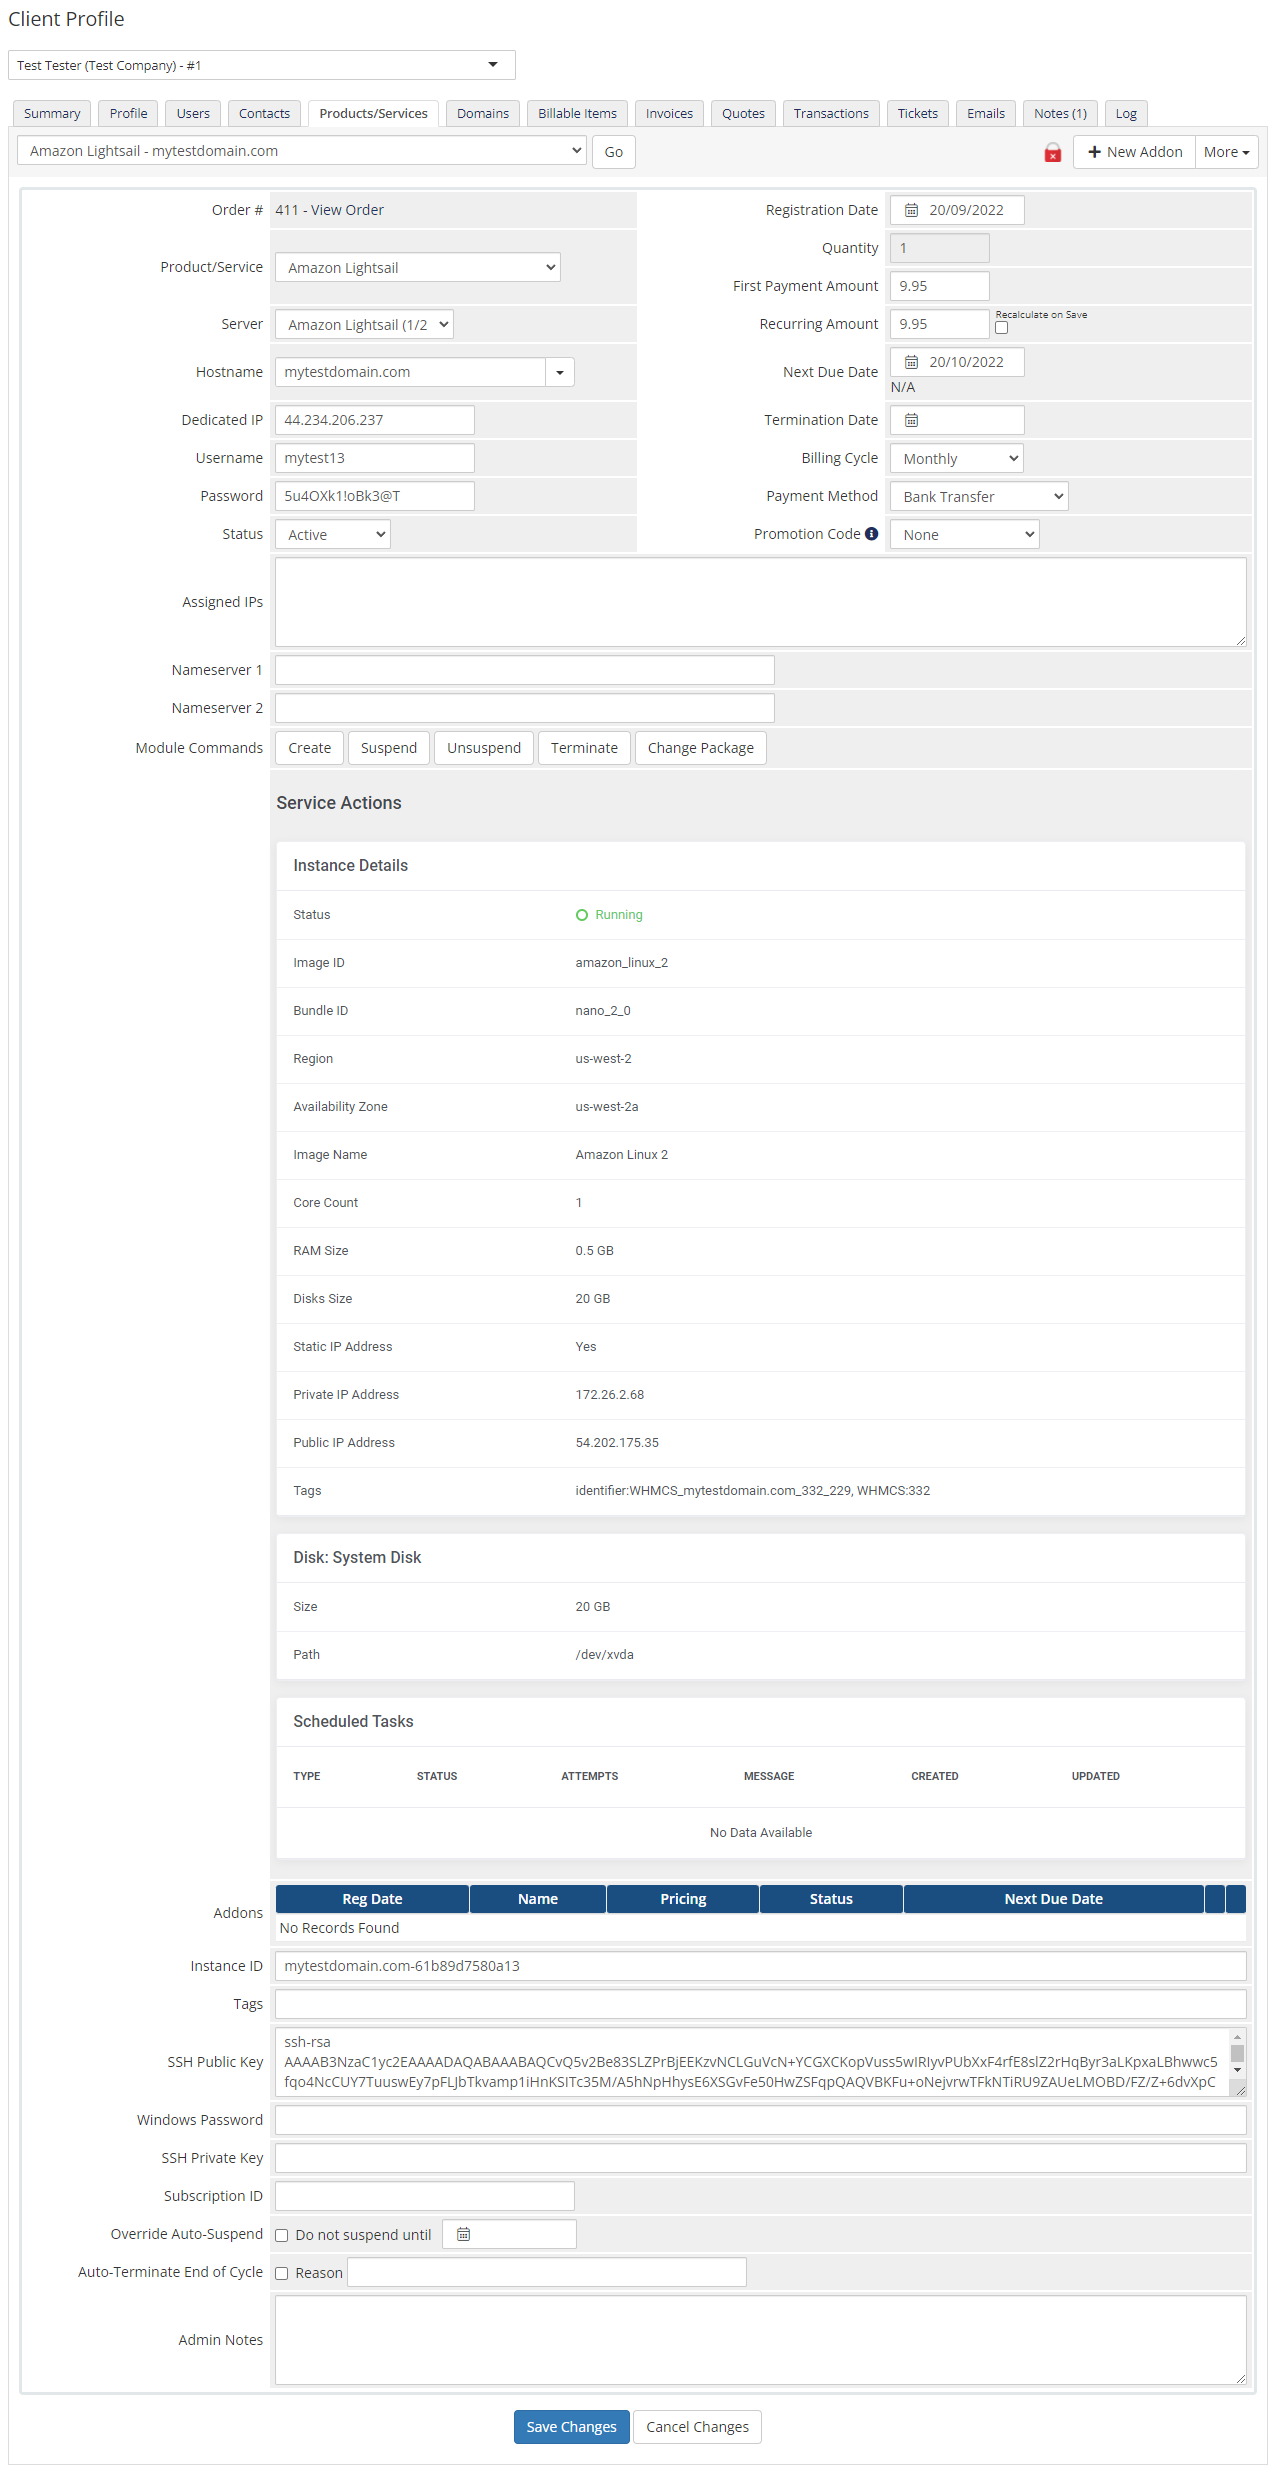The width and height of the screenshot is (1275, 2474).
Task: Open Registration Date calendar icon
Action: point(911,210)
